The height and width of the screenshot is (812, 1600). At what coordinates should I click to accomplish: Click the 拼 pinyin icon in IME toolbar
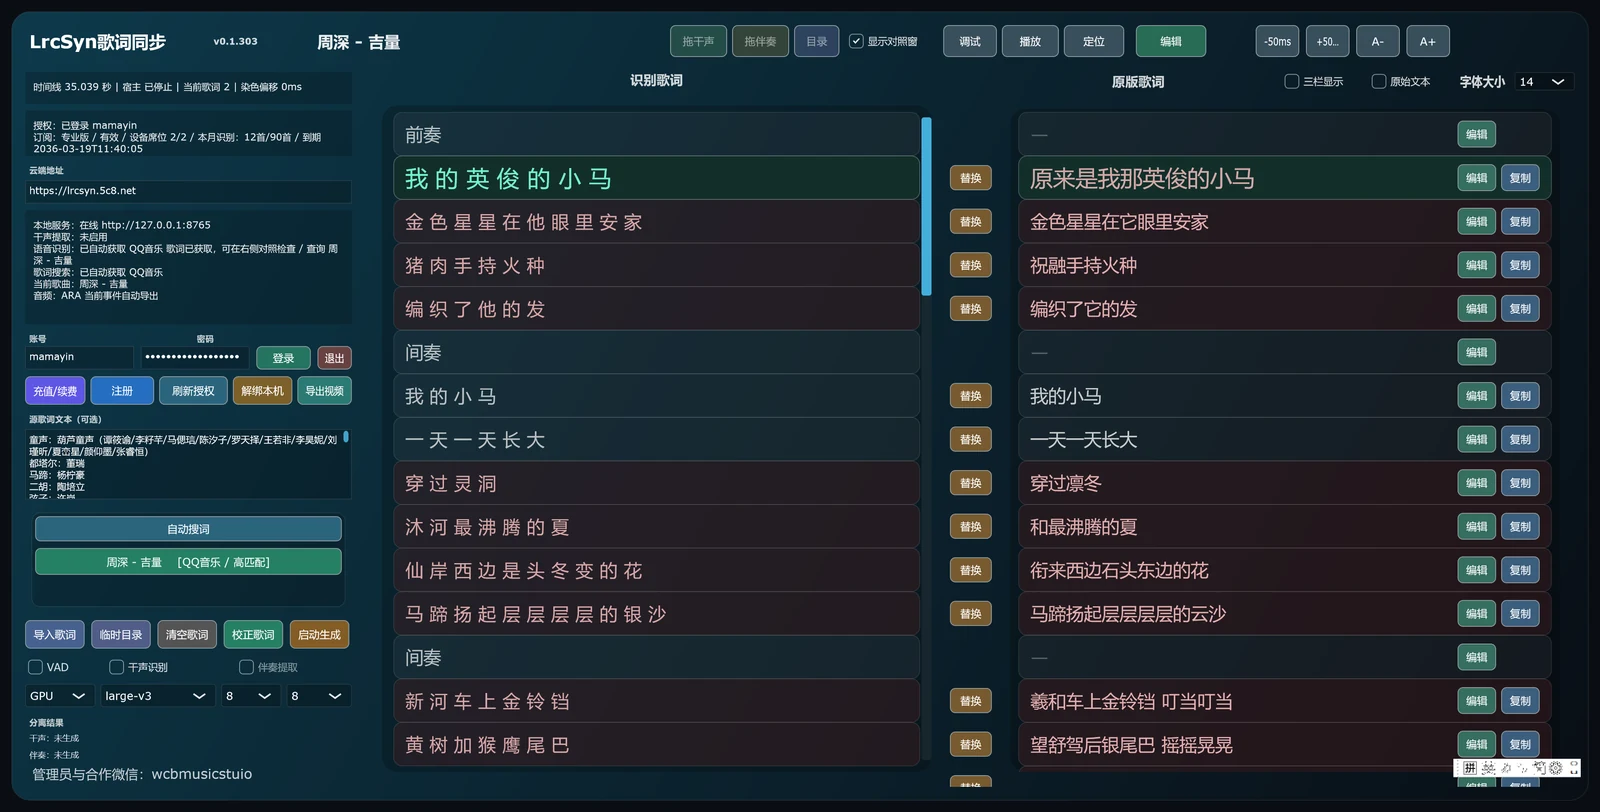tap(1470, 768)
